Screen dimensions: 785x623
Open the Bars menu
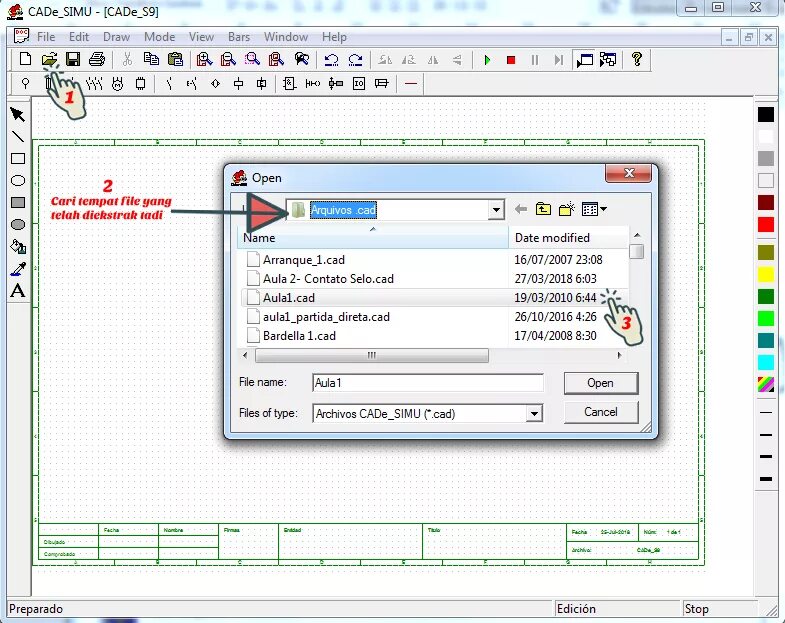click(239, 37)
